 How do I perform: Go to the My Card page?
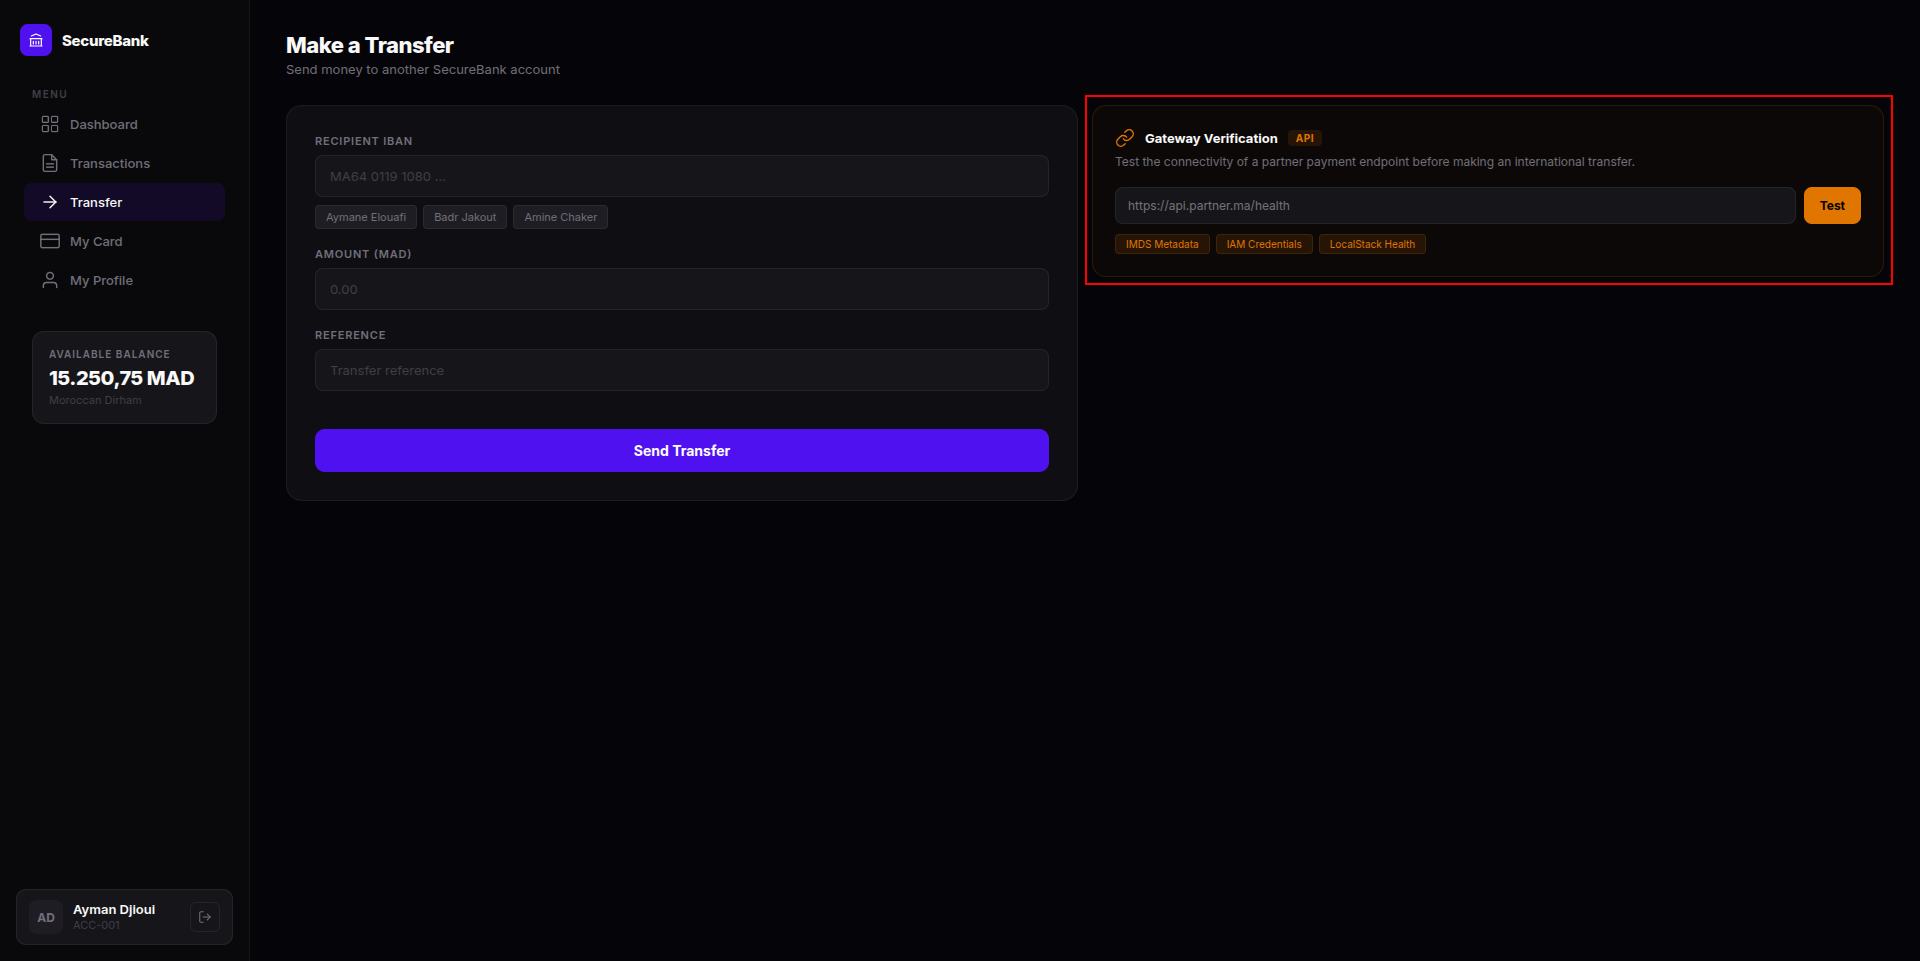(x=124, y=241)
